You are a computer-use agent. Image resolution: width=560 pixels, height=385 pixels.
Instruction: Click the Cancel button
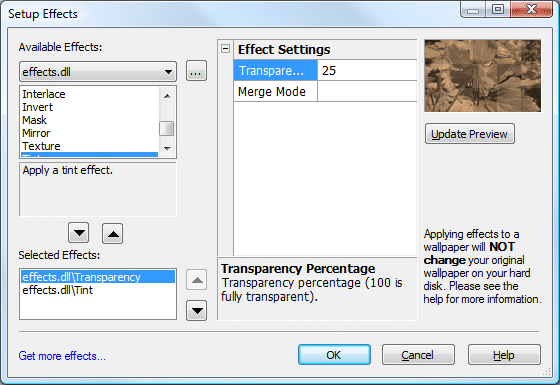(418, 355)
